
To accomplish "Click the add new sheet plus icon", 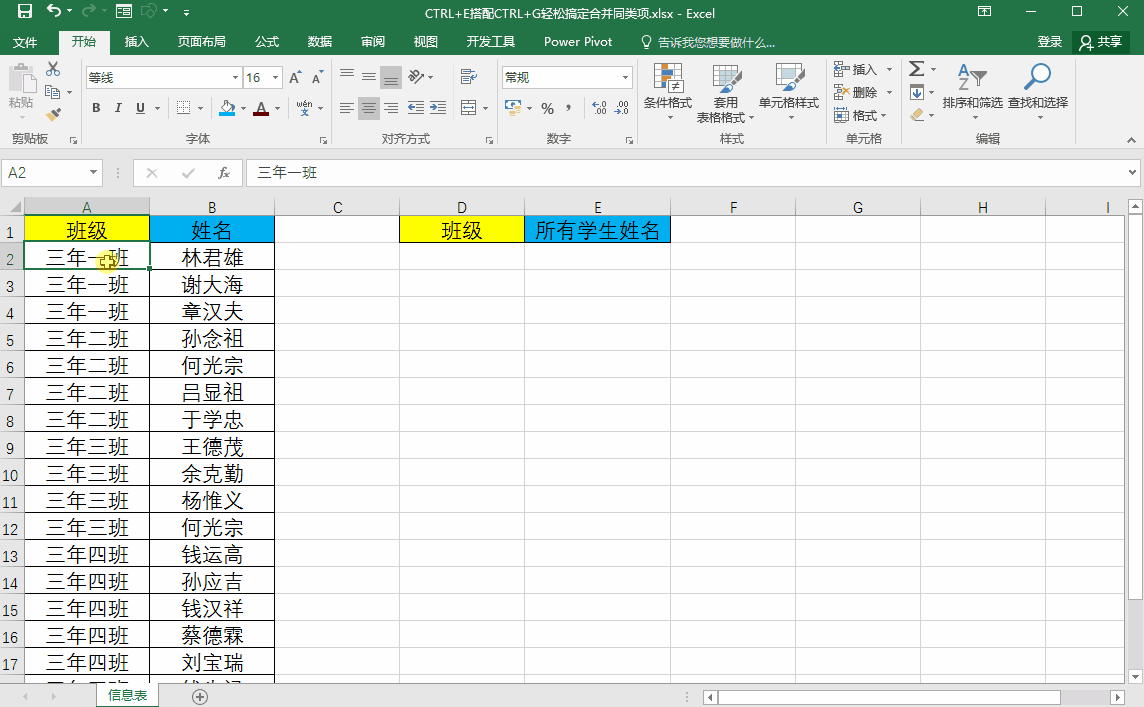I will (x=200, y=697).
